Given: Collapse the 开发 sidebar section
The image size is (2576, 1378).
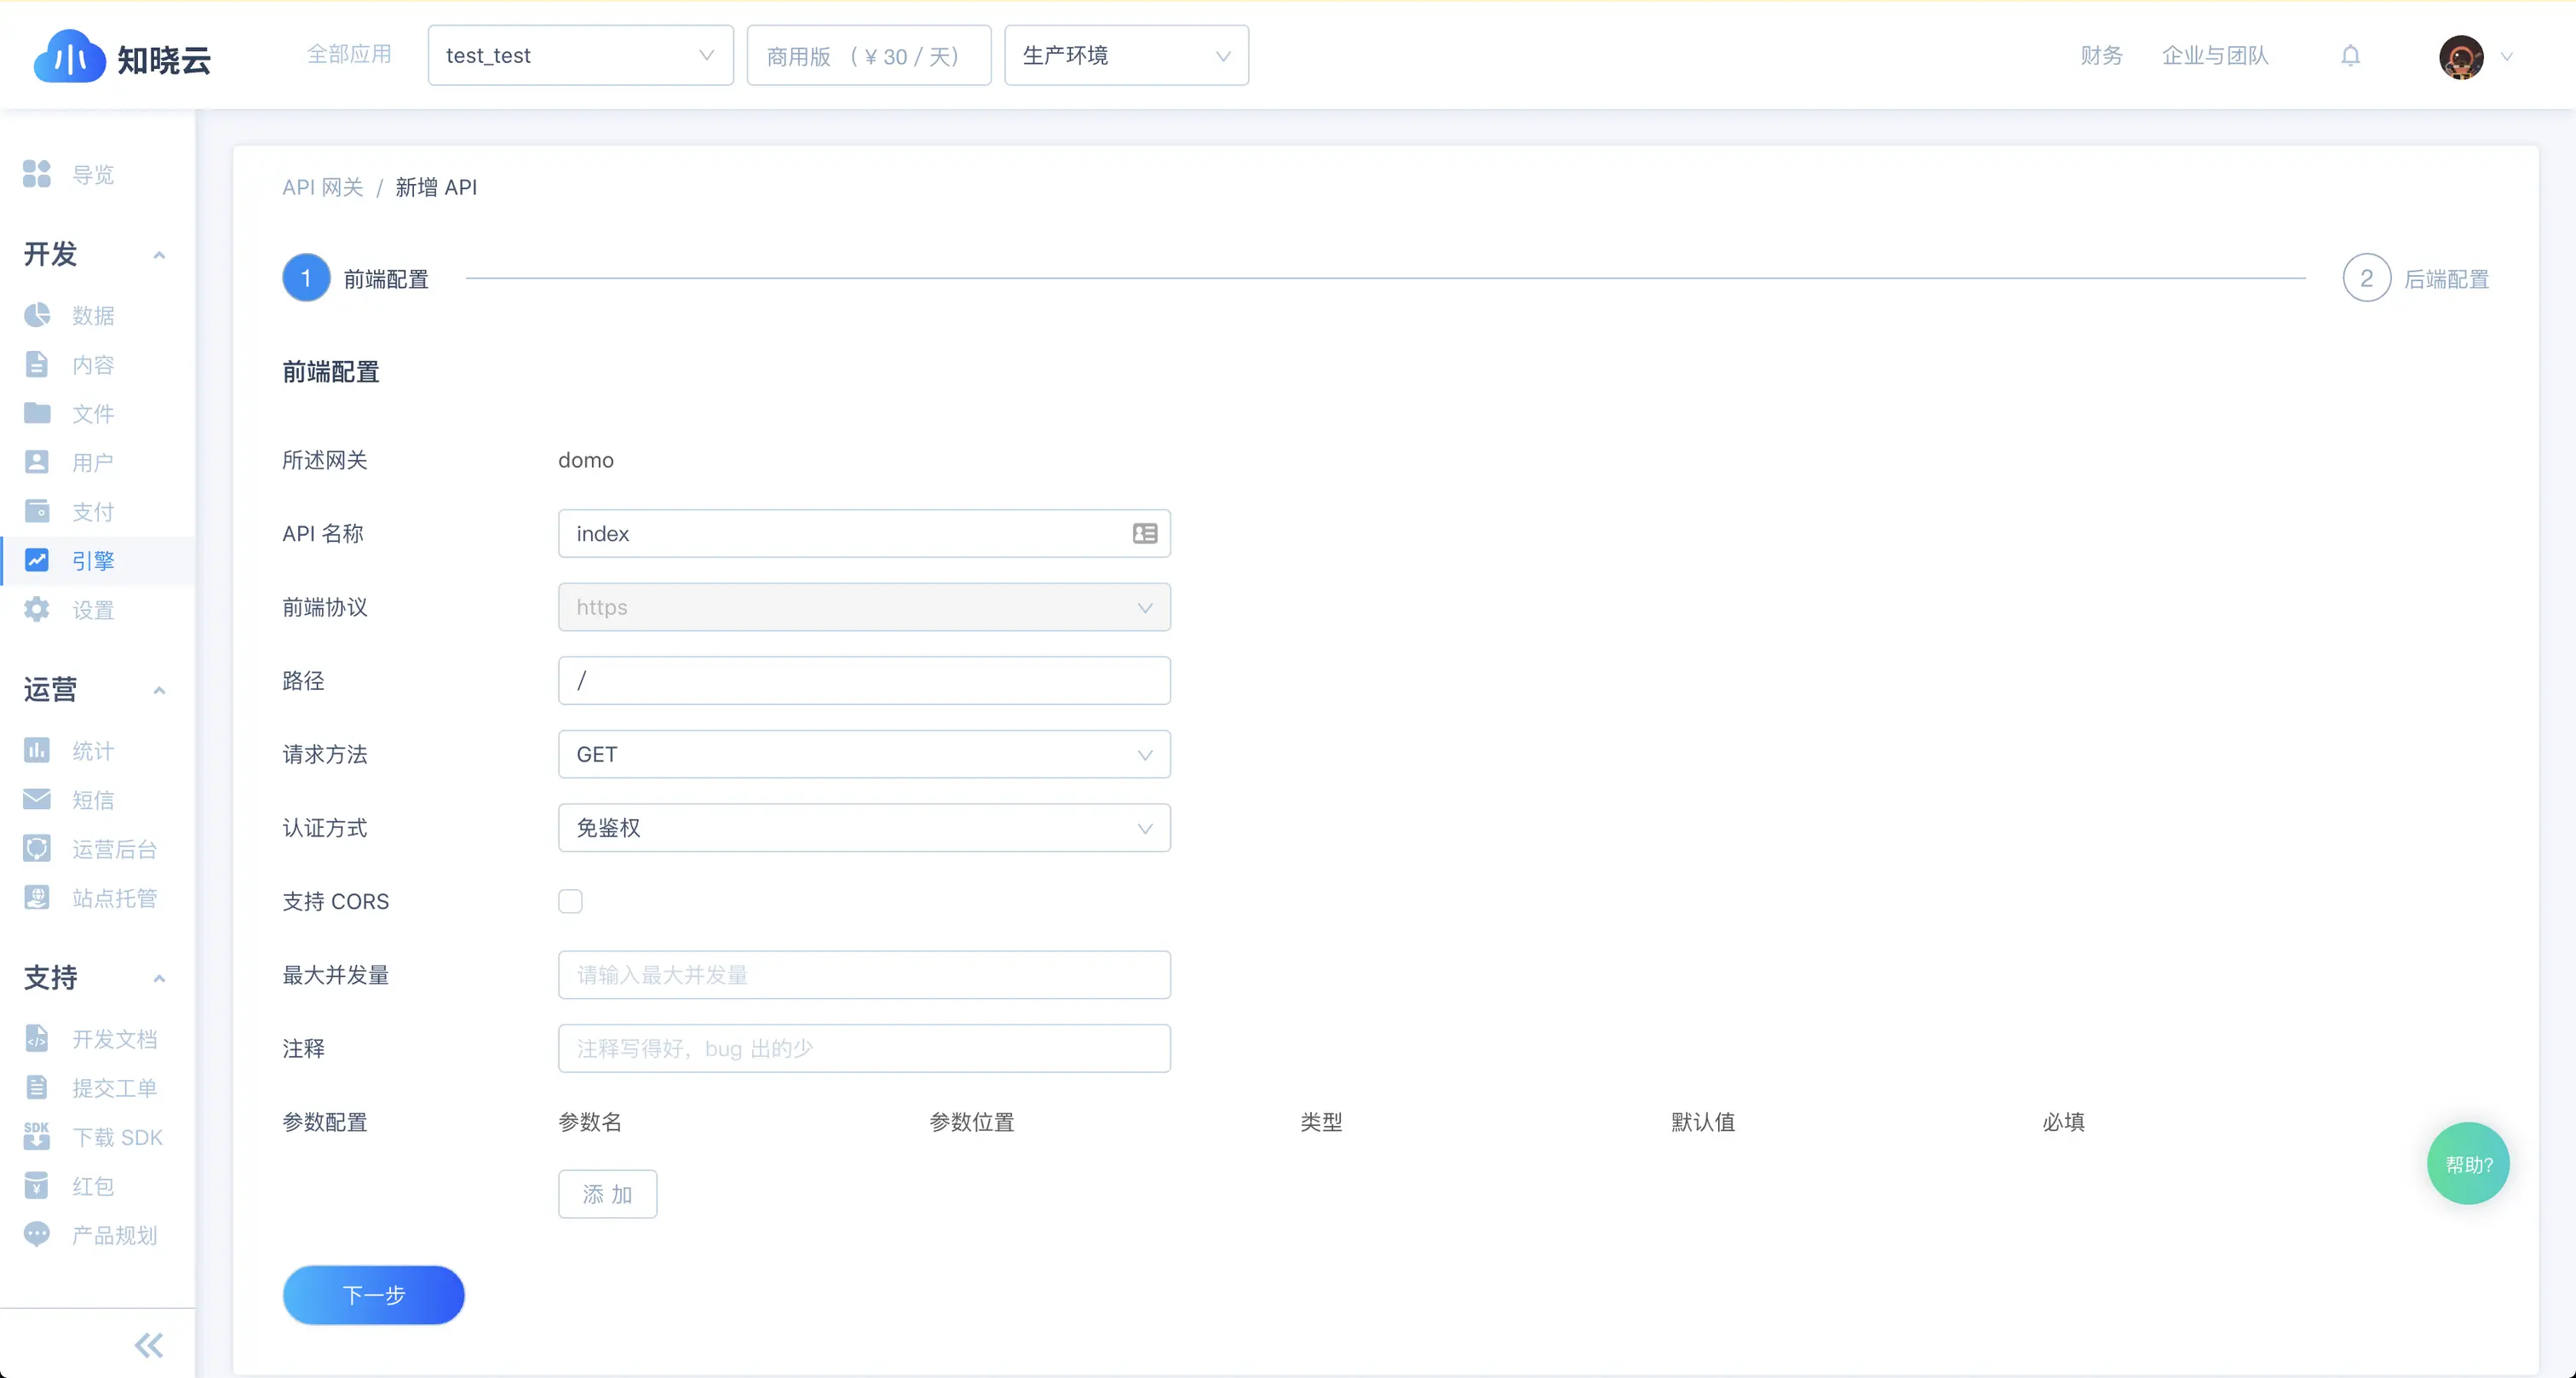Looking at the screenshot, I should tap(159, 255).
